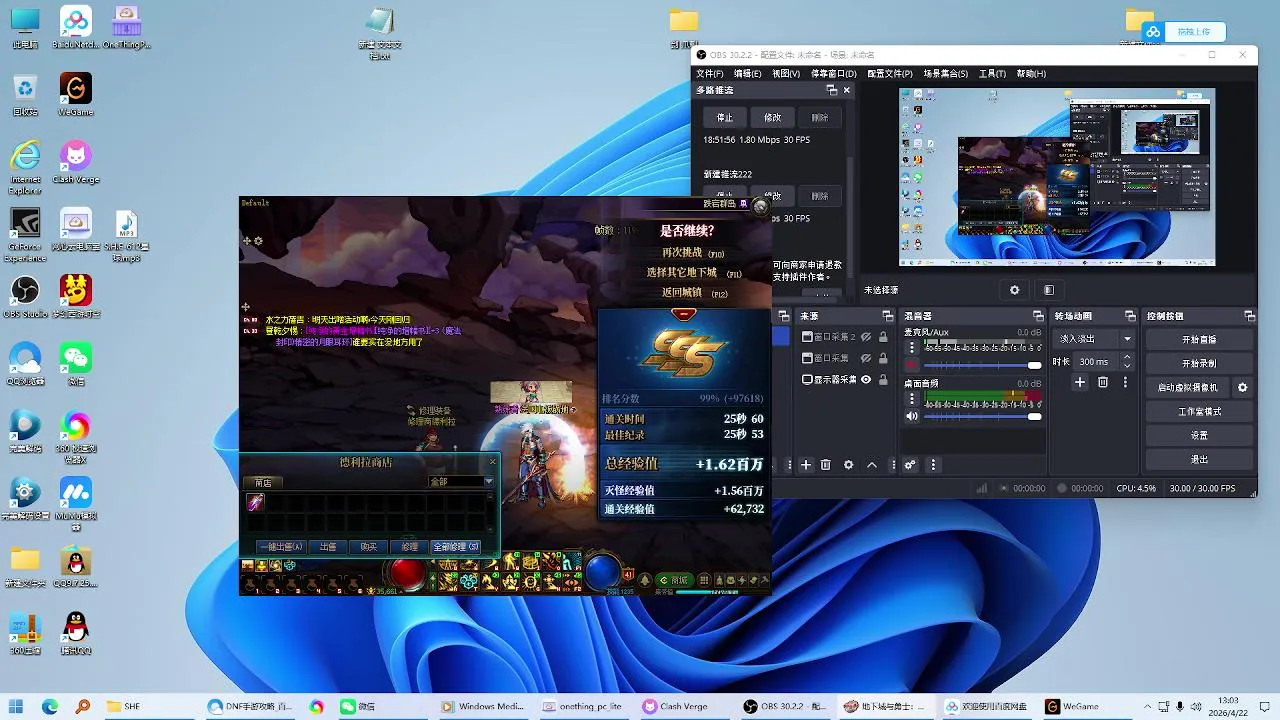Delete transition with the trash icon
Image resolution: width=1280 pixels, height=720 pixels.
(x=1103, y=382)
